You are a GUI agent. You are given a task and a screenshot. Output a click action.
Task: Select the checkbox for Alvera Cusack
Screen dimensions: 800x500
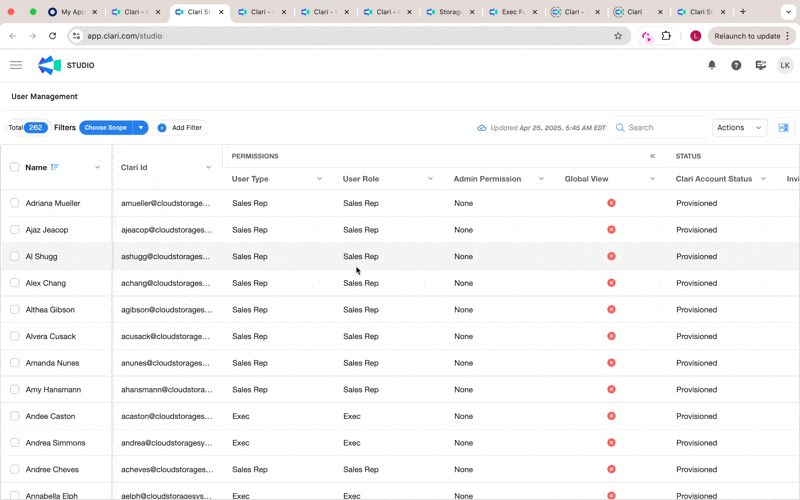[14, 336]
